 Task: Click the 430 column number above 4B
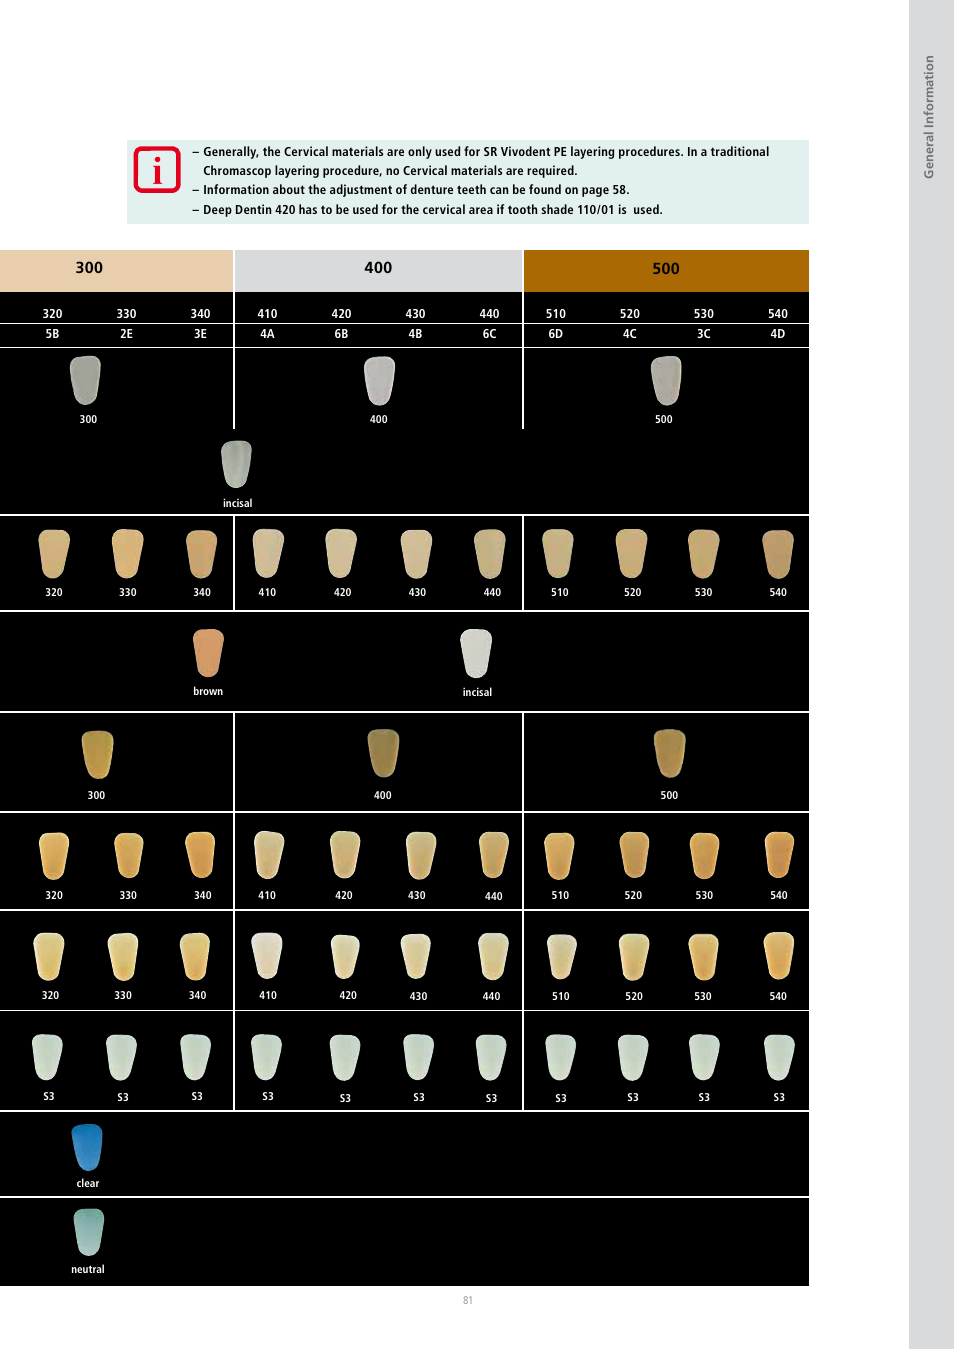[415, 314]
